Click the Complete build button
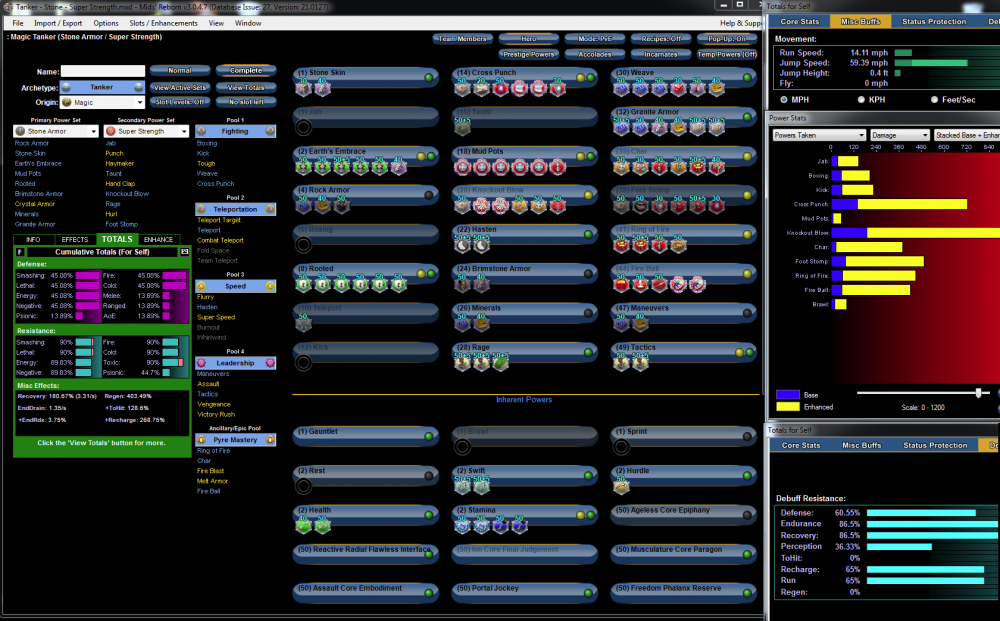Viewport: 1000px width, 621px height. [246, 70]
